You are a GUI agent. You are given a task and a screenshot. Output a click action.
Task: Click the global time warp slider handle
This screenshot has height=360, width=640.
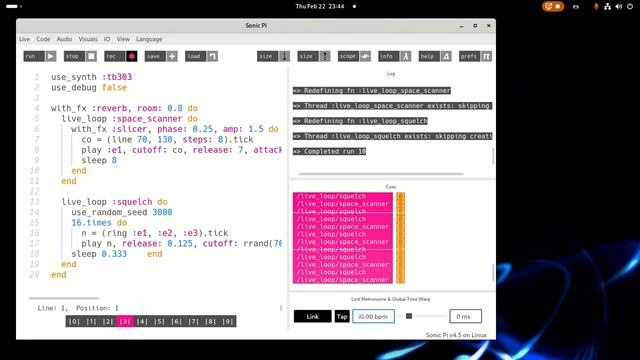(x=409, y=316)
